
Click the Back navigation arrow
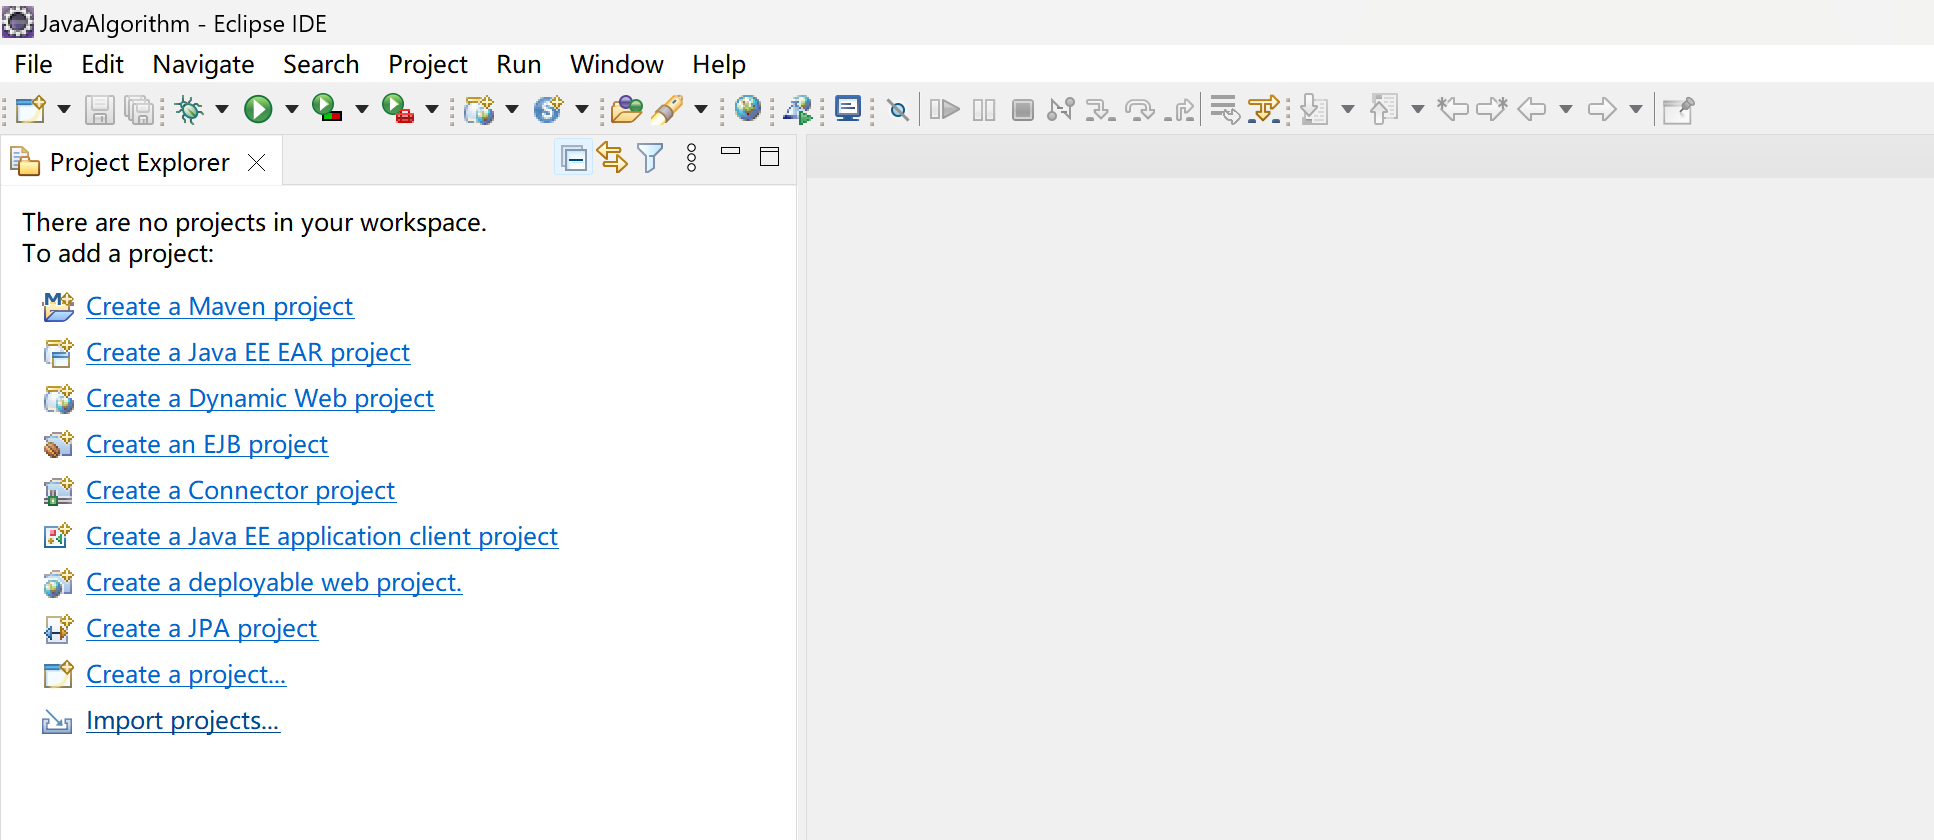[1532, 109]
